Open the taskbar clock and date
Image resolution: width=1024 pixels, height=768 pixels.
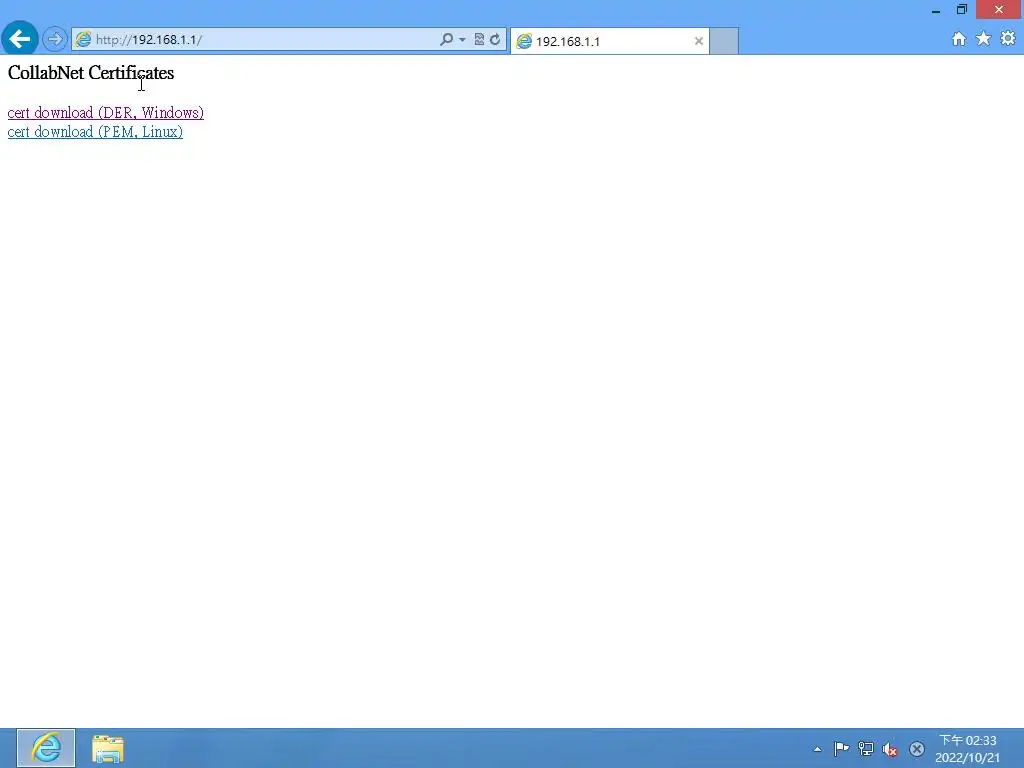click(967, 749)
